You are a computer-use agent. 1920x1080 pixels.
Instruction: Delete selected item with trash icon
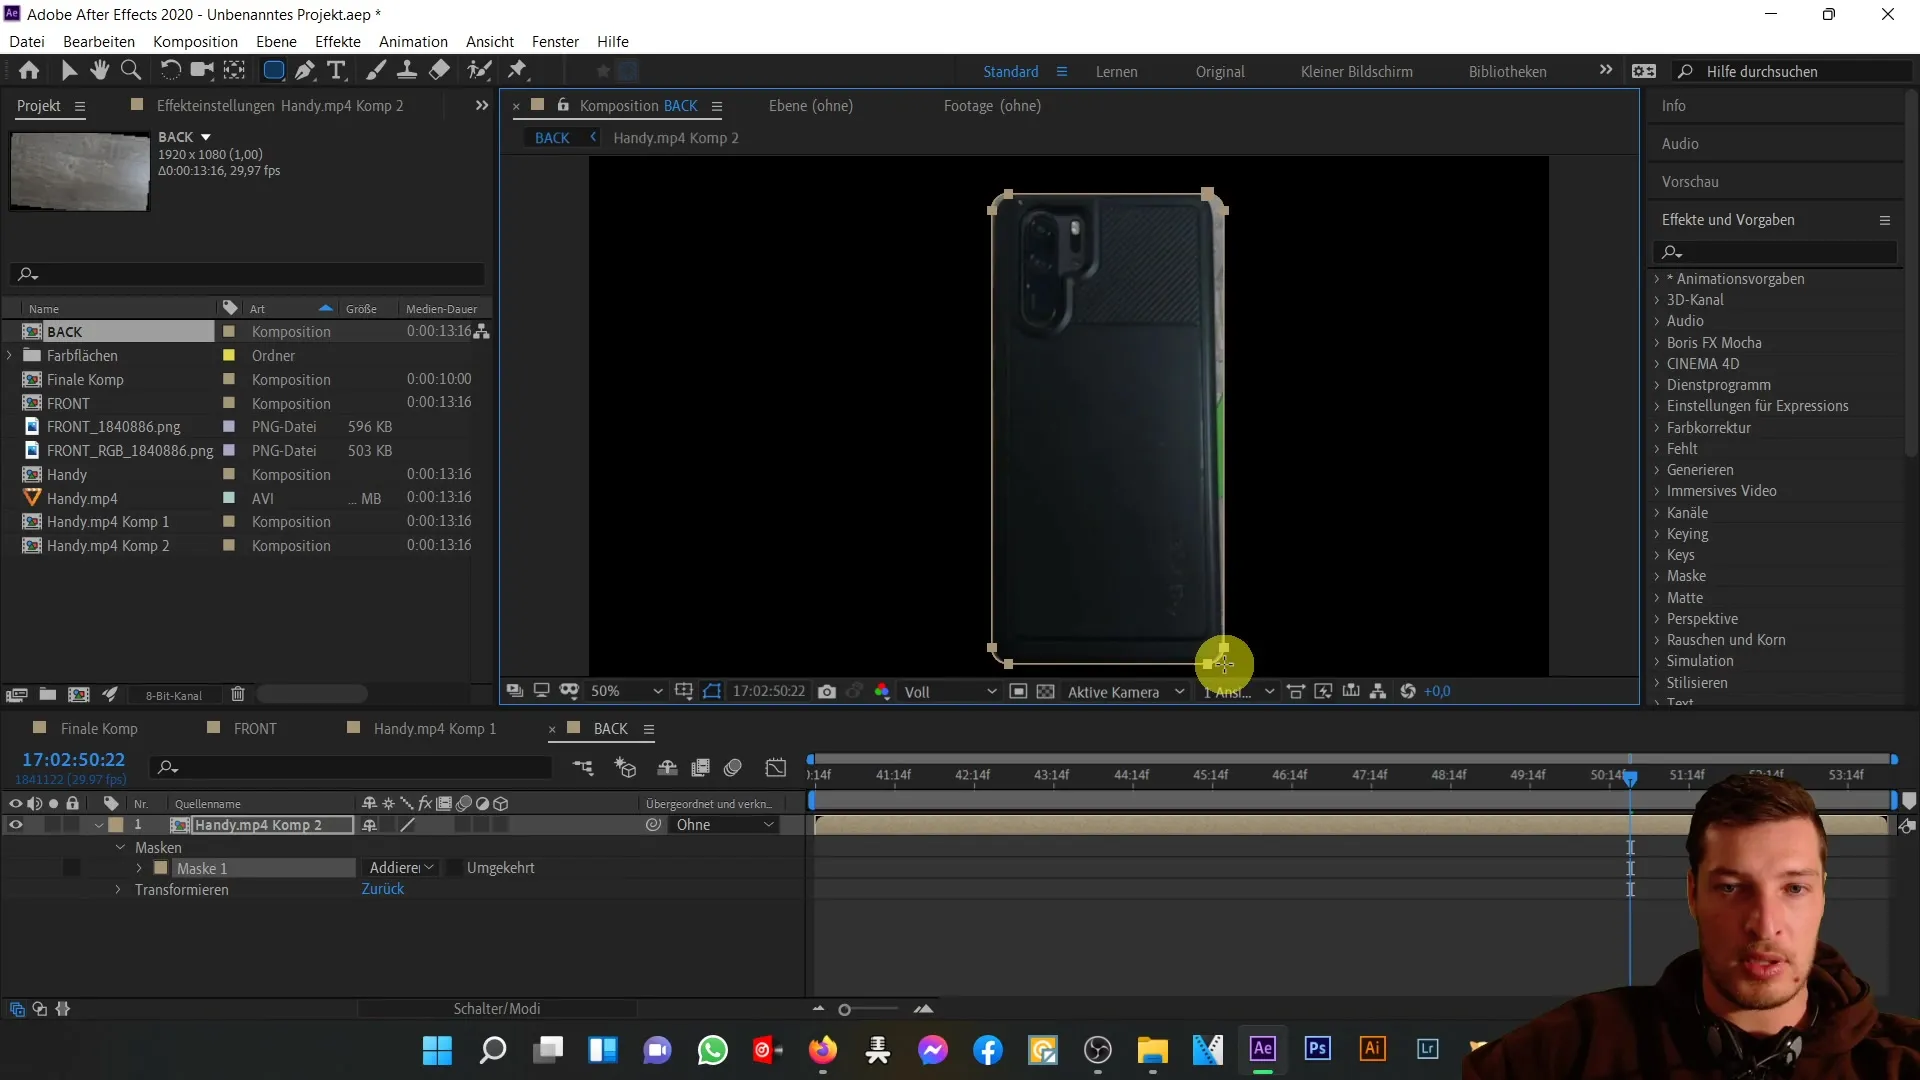click(x=237, y=694)
